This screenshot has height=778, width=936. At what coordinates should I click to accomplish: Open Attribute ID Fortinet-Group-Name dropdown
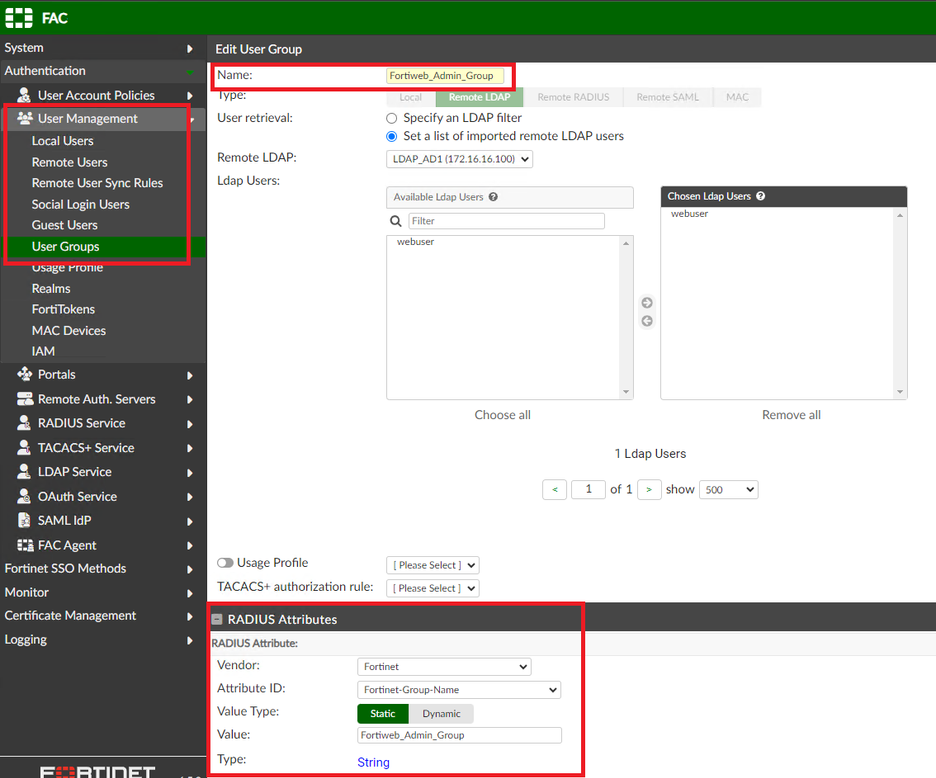459,690
